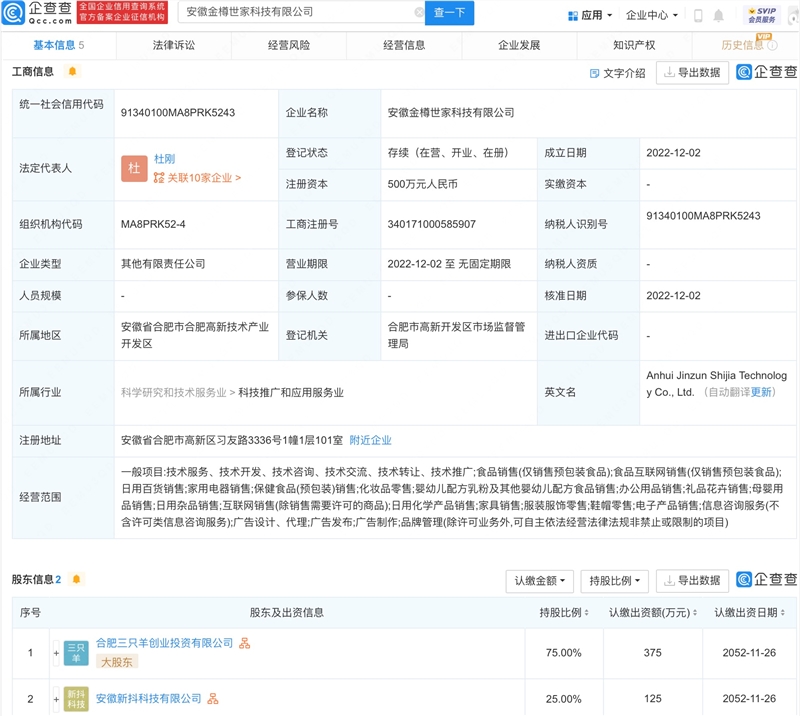This screenshot has width=800, height=716.
Task: Expand shareholder row 1 with plus sign
Action: coord(56,653)
